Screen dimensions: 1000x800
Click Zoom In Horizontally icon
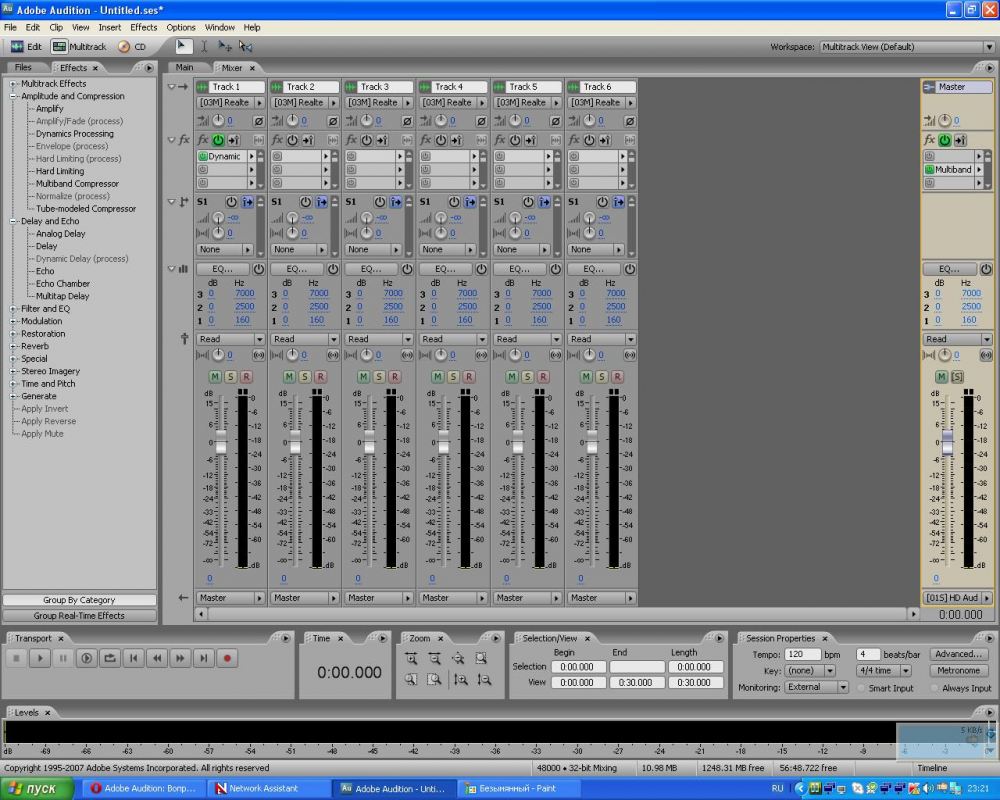(x=411, y=658)
